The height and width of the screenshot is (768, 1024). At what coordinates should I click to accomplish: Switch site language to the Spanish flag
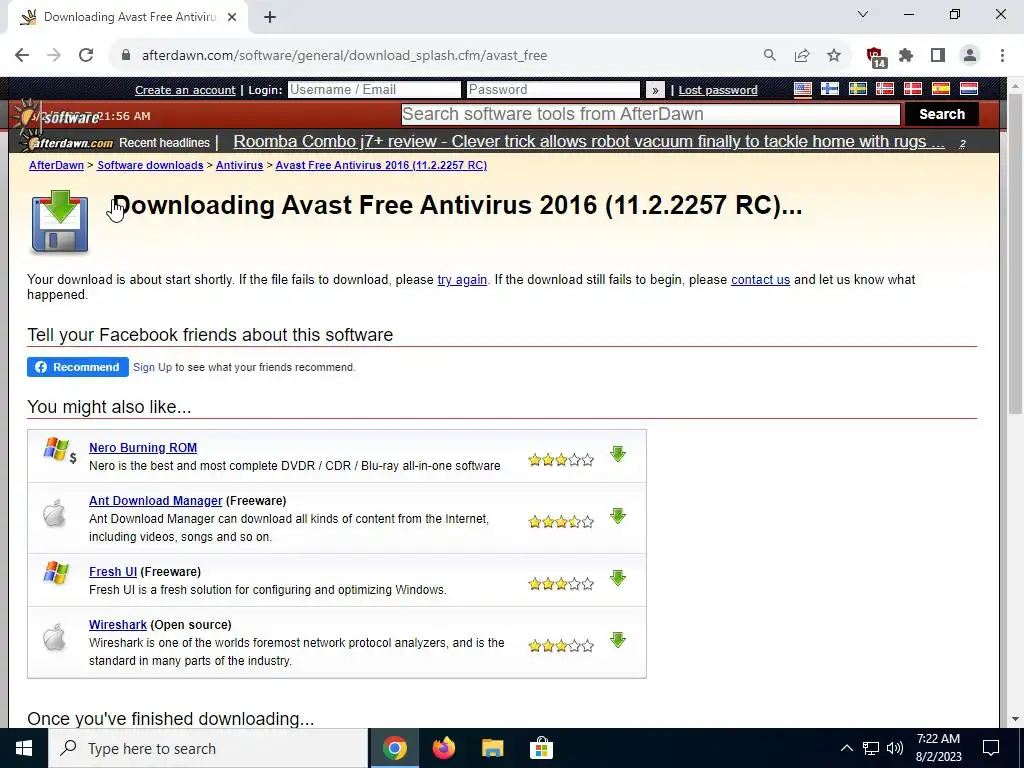click(940, 89)
